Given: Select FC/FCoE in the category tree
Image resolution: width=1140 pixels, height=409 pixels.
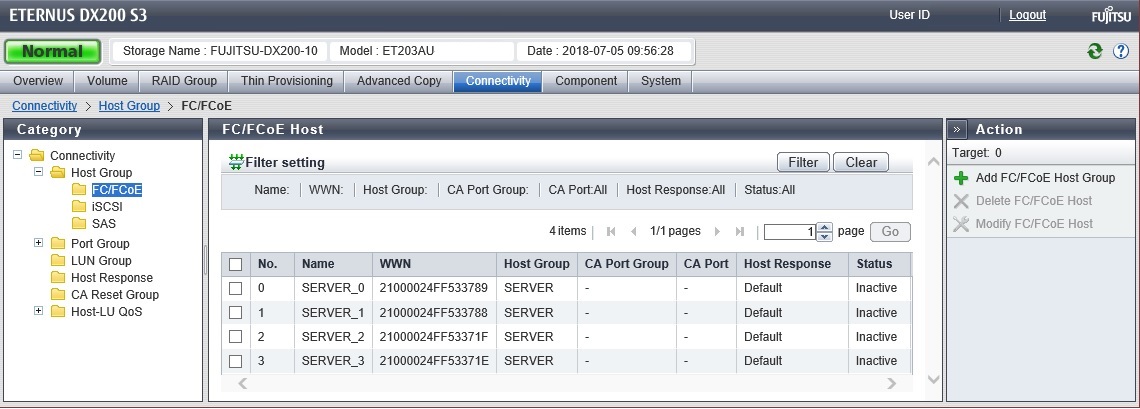Looking at the screenshot, I should click(117, 190).
